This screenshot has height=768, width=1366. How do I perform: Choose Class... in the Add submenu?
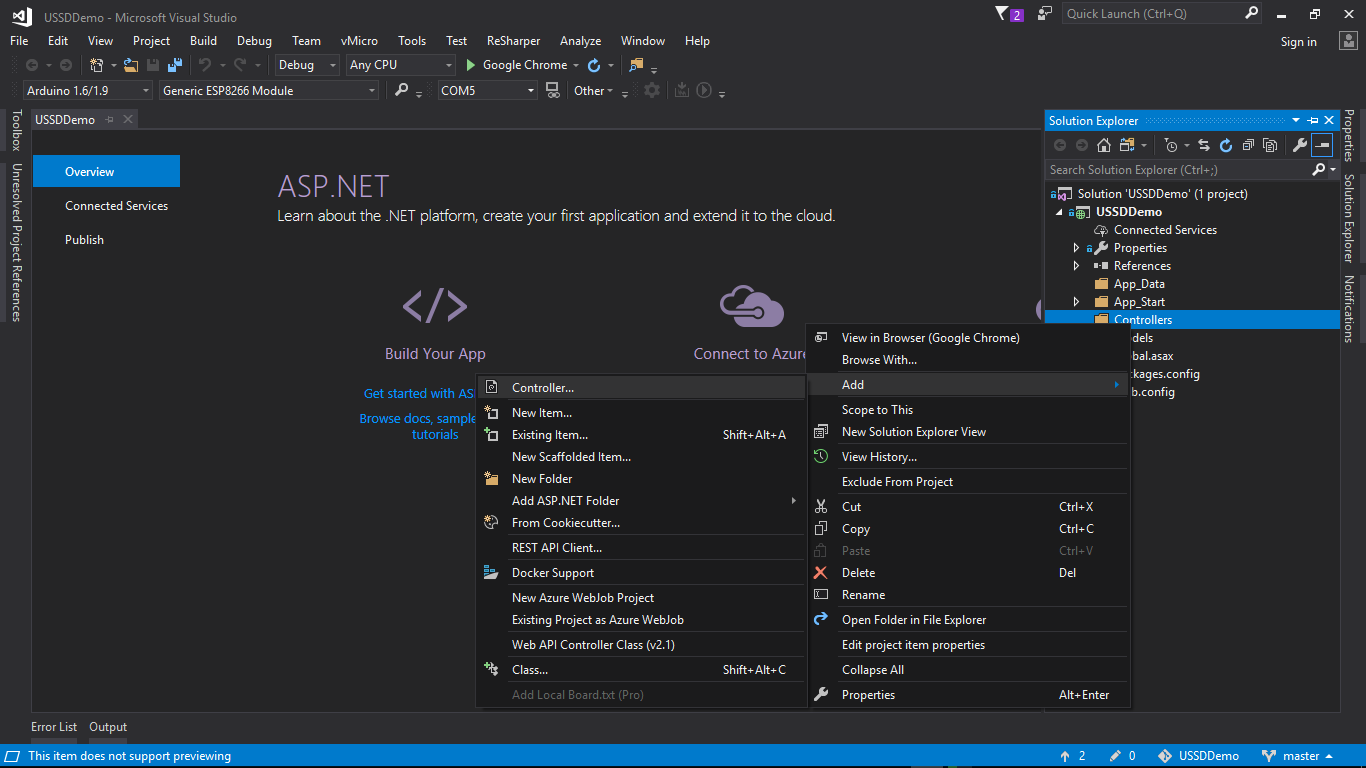coord(641,670)
